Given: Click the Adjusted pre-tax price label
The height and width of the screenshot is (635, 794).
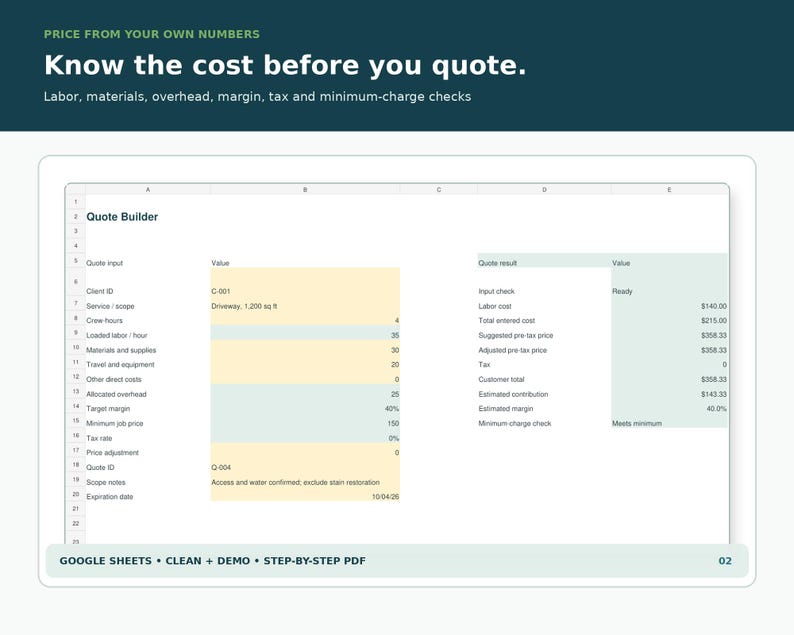Looking at the screenshot, I should (x=512, y=350).
